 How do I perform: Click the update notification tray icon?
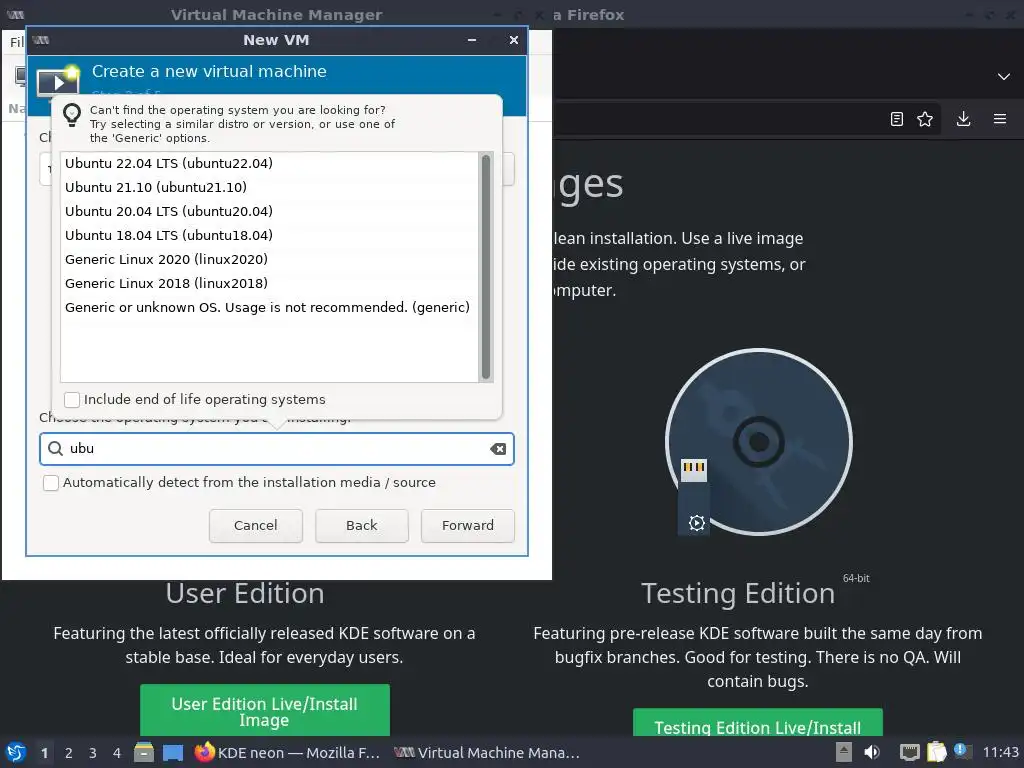point(961,752)
